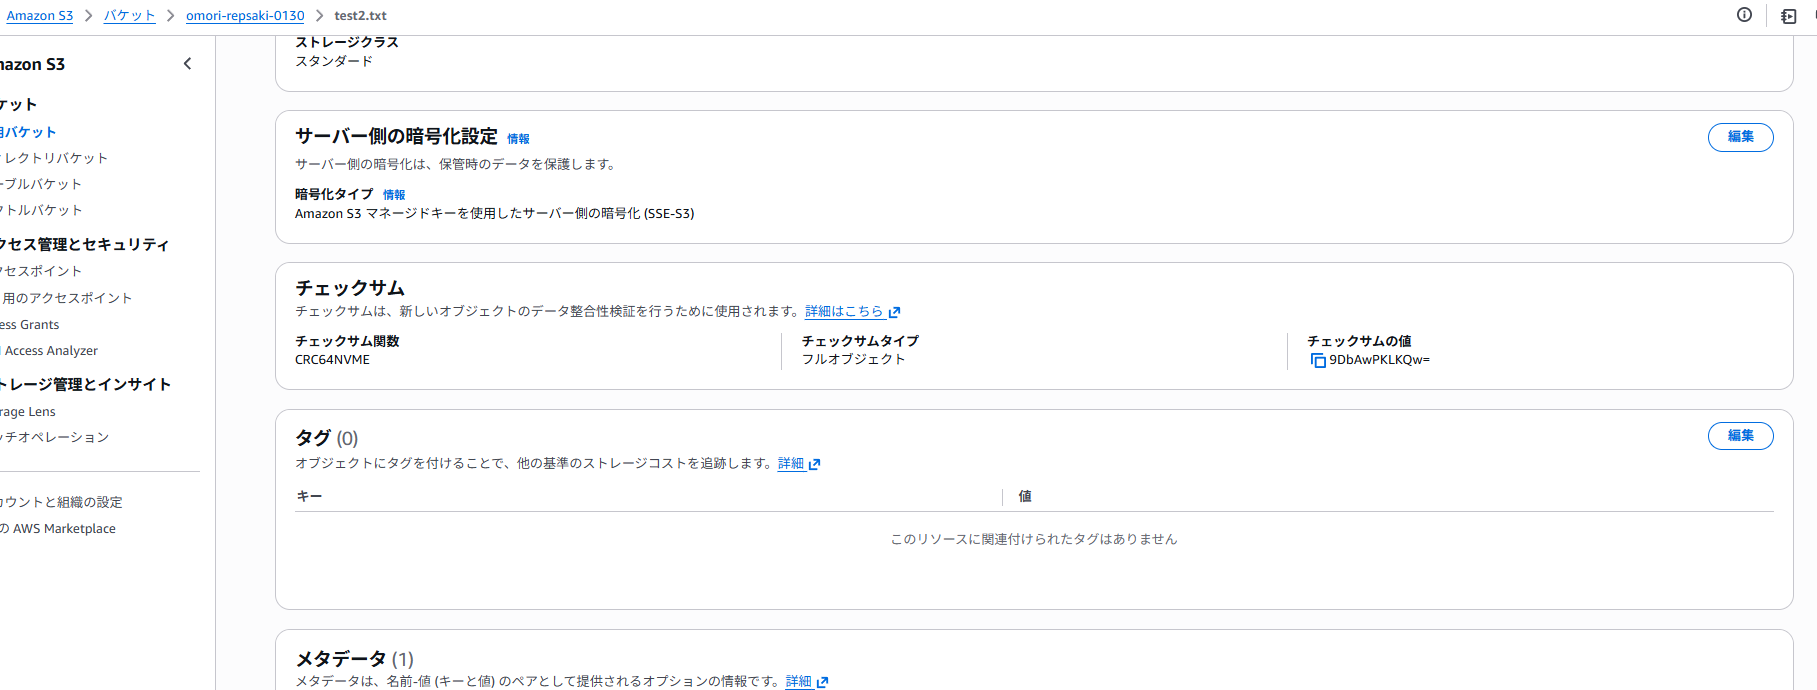1817x690 pixels.
Task: Collapse the Amazon S3 sidebar navigation
Action: click(x=187, y=64)
